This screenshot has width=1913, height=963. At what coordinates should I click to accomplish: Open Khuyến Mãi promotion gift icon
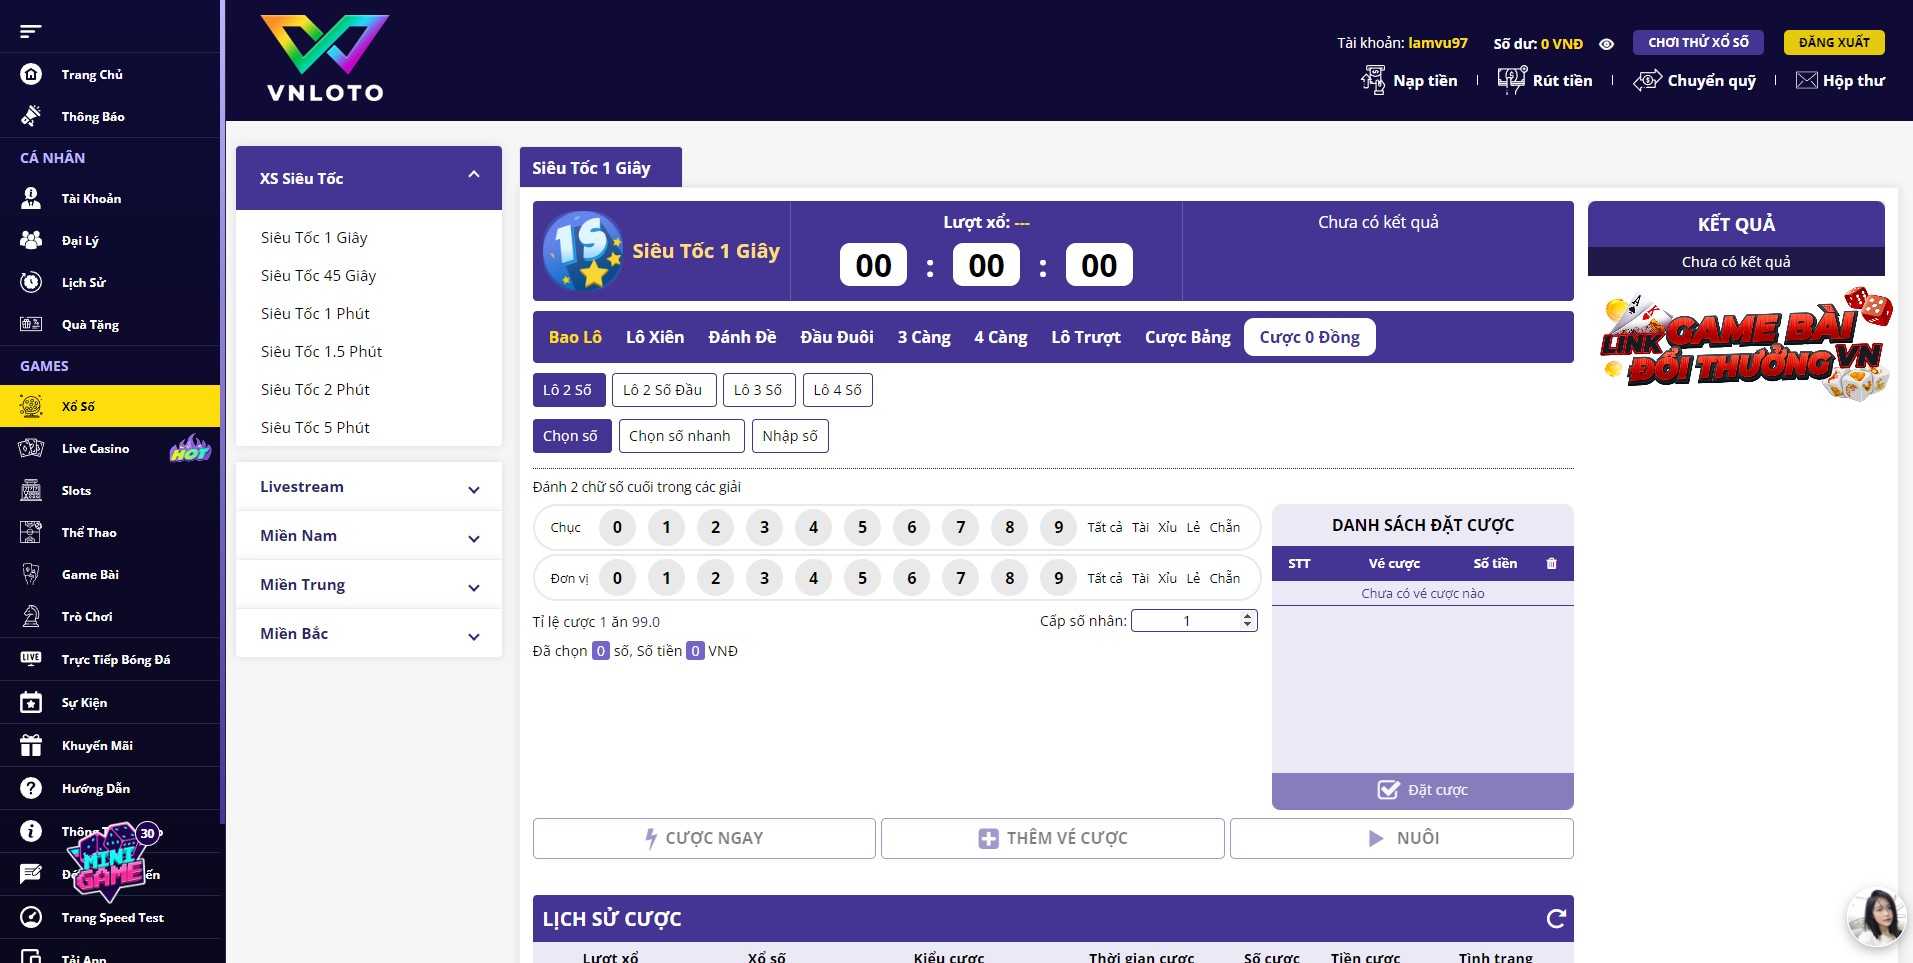tap(31, 745)
